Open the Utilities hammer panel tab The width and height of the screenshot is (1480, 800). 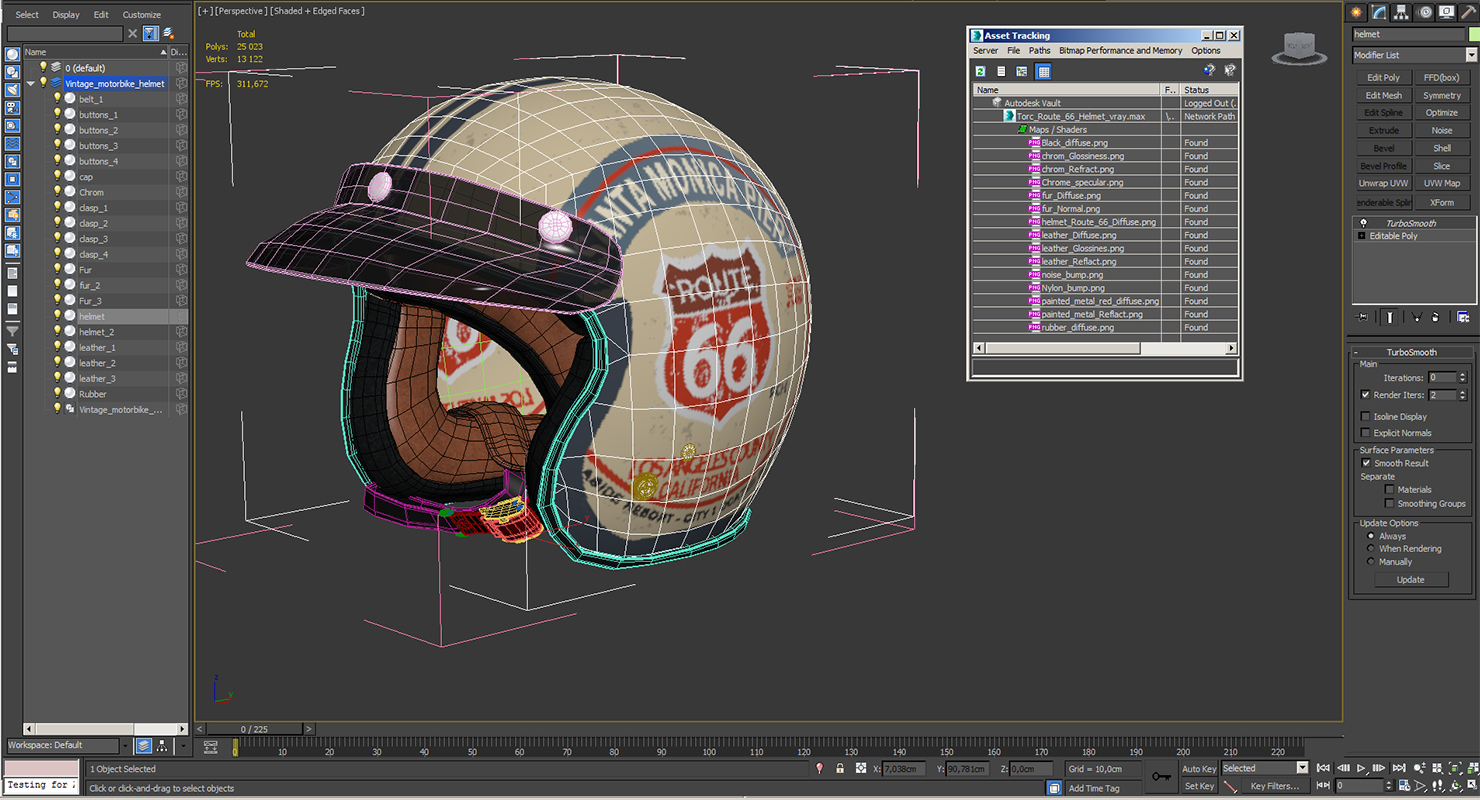point(1468,12)
